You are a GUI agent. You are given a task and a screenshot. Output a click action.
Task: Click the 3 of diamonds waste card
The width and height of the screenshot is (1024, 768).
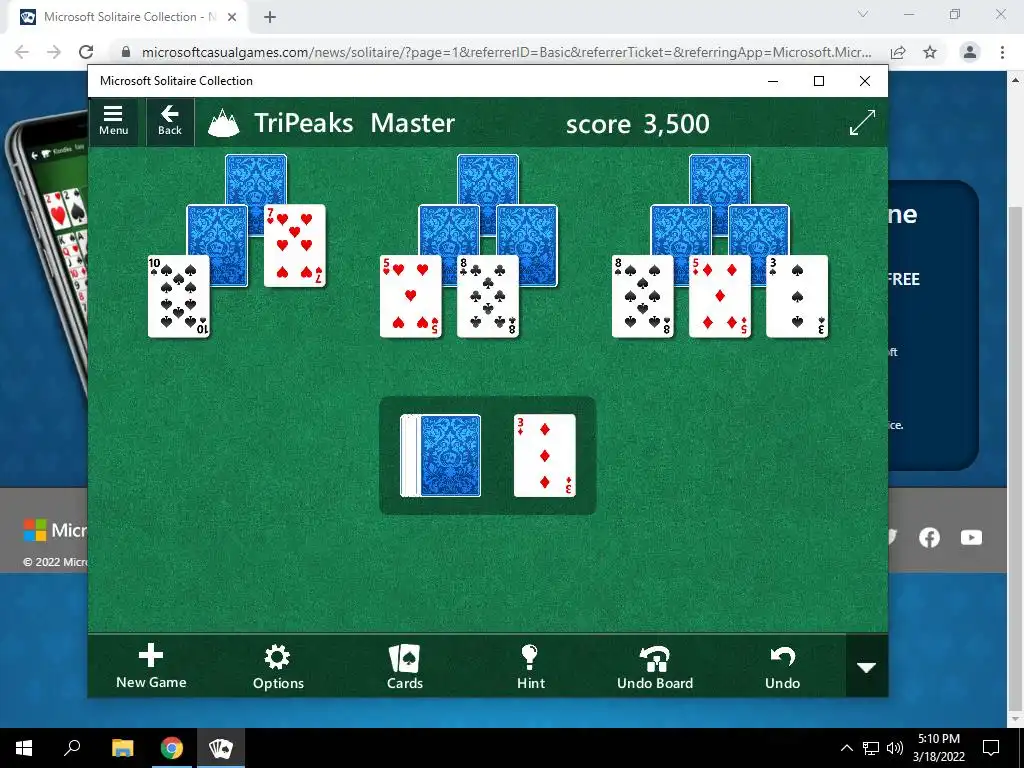click(x=545, y=455)
